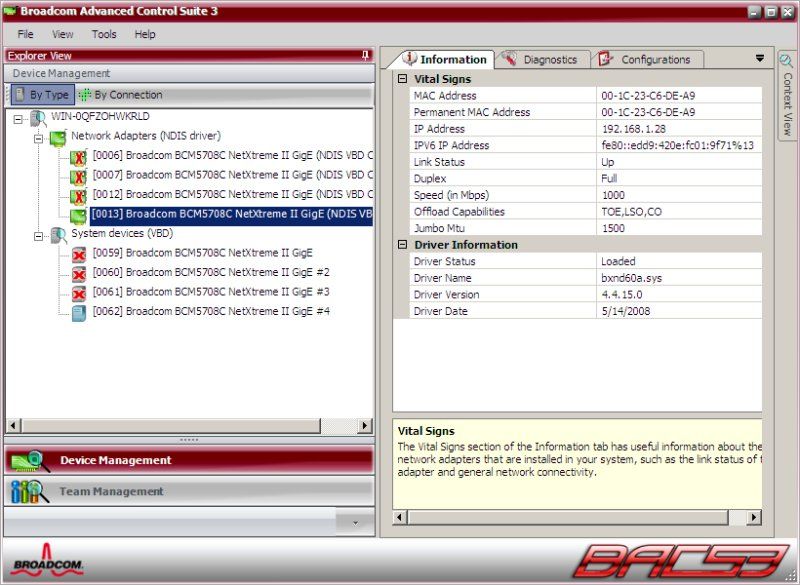Collapse the System devices (VBD) tree node
This screenshot has height=585, width=800.
pos(38,236)
